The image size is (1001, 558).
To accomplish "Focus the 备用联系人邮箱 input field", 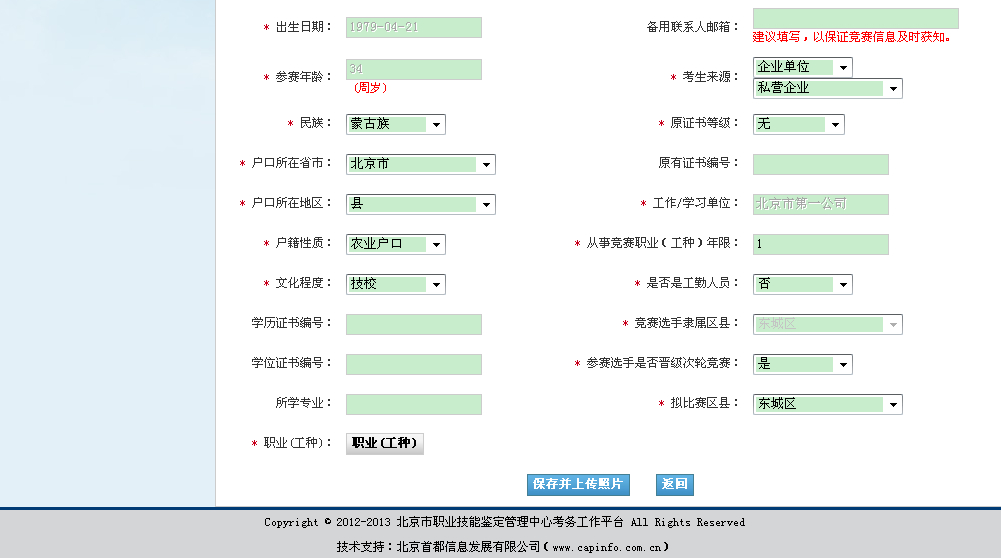I will click(855, 18).
